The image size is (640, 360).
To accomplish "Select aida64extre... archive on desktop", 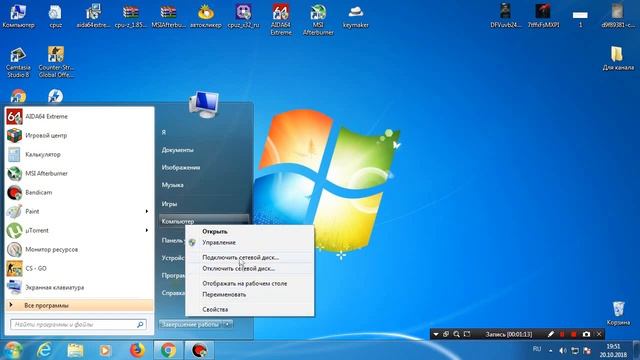I will coord(93,16).
